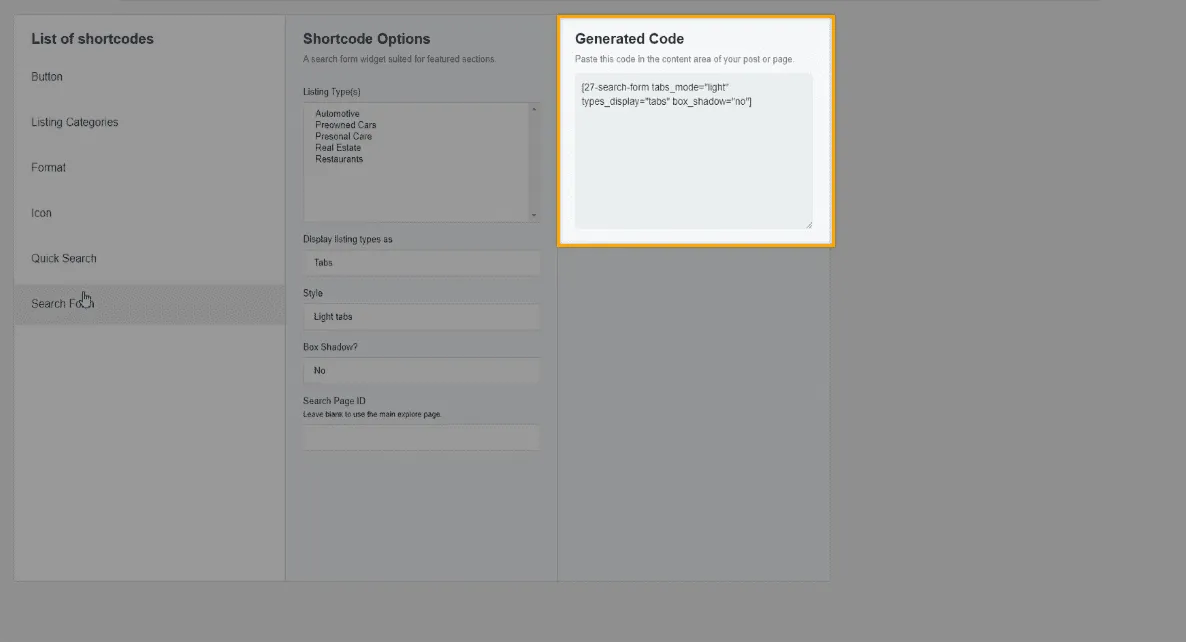
Task: Open the Button shortcode
Action: pyautogui.click(x=47, y=77)
